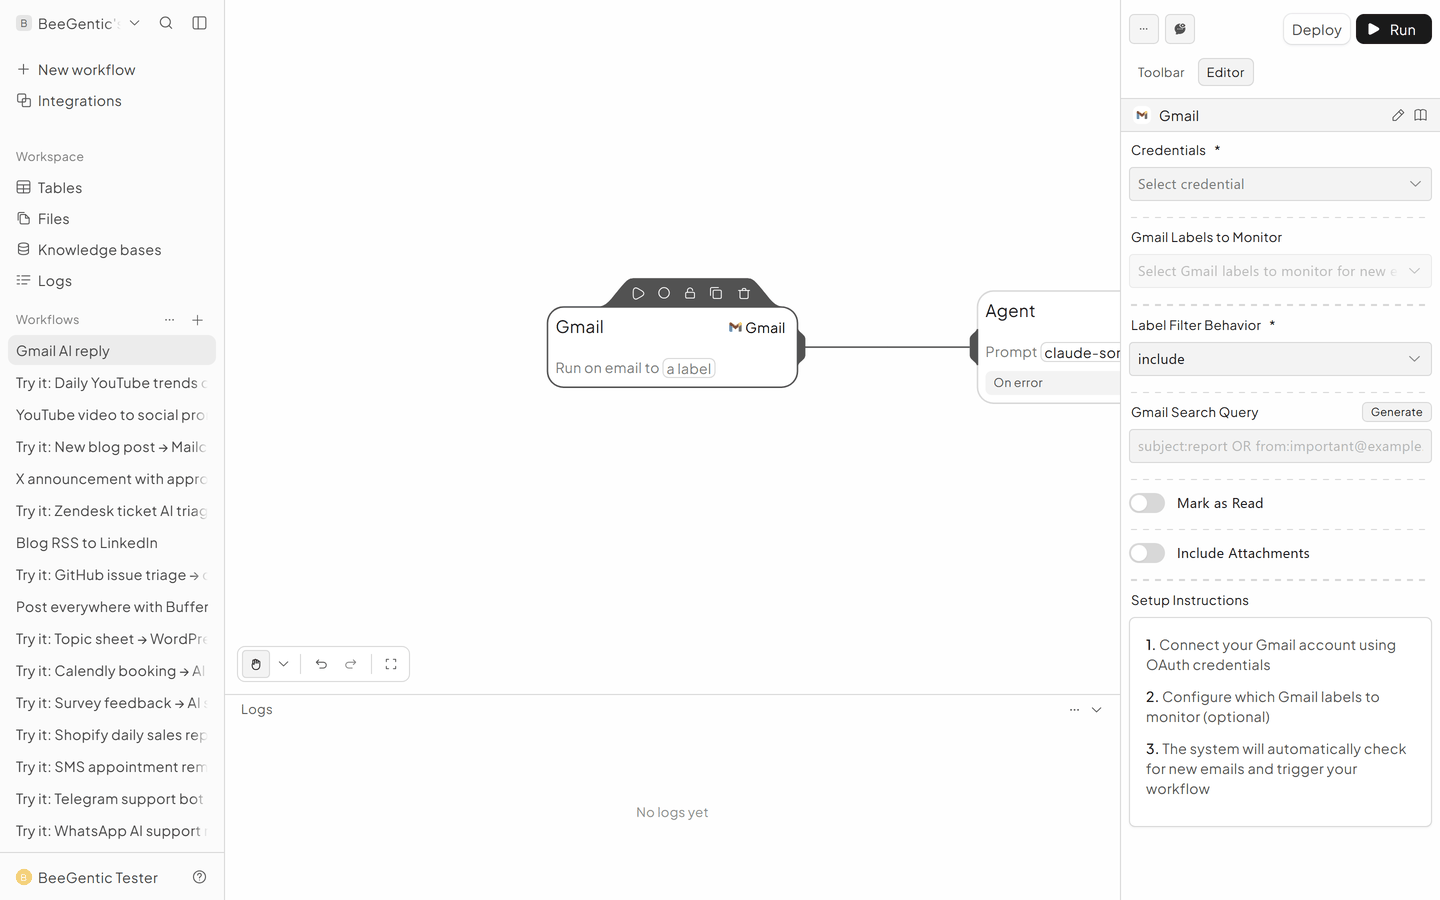Screen dimensions: 1440x900
Task: Open Try it: Shopify daily sales report
Action: [x=112, y=735]
